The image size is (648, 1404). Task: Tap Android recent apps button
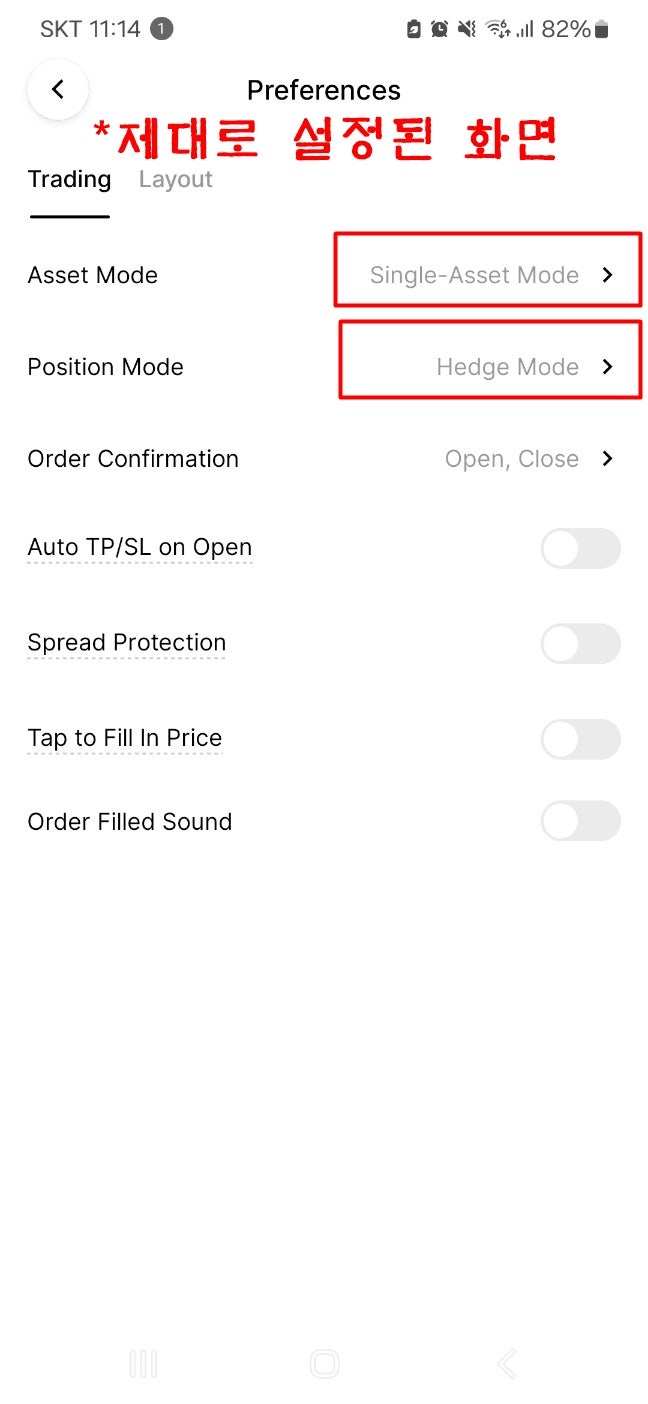coord(143,1364)
